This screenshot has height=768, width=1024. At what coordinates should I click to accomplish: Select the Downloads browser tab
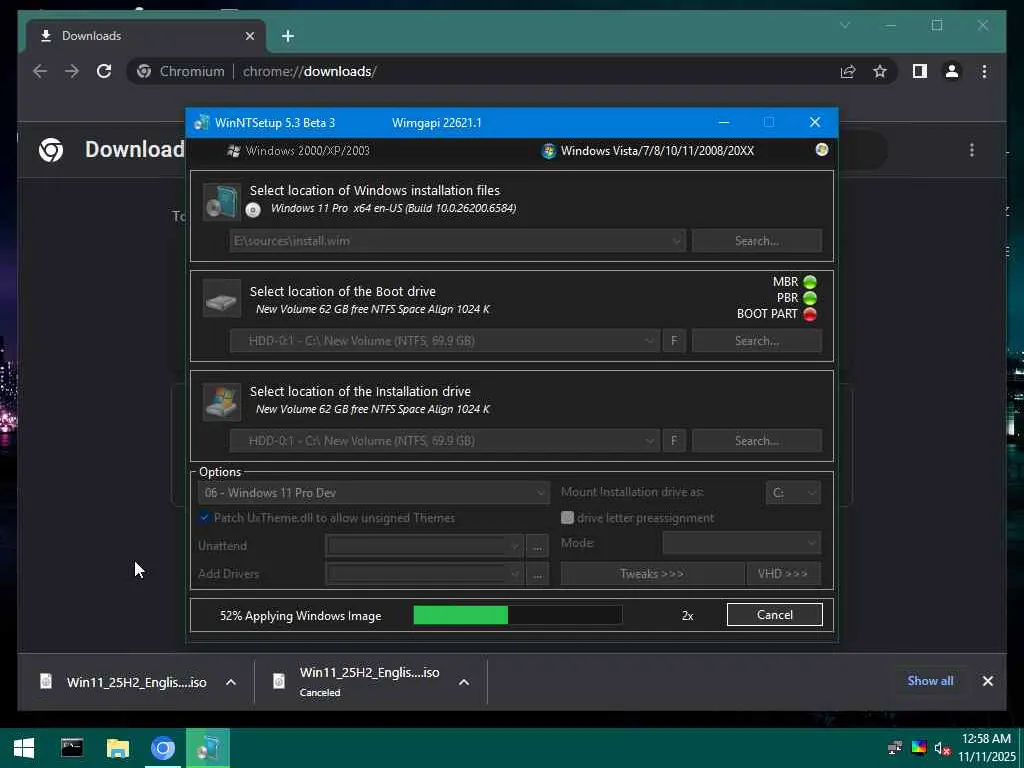tap(146, 36)
